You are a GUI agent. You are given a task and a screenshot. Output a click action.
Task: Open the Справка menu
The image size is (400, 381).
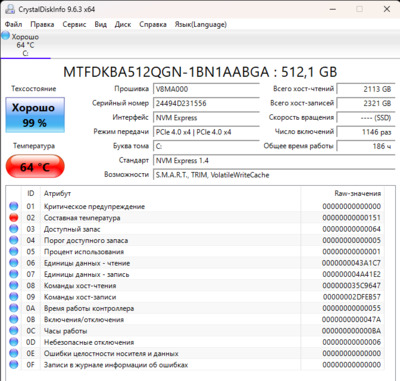coord(153,24)
